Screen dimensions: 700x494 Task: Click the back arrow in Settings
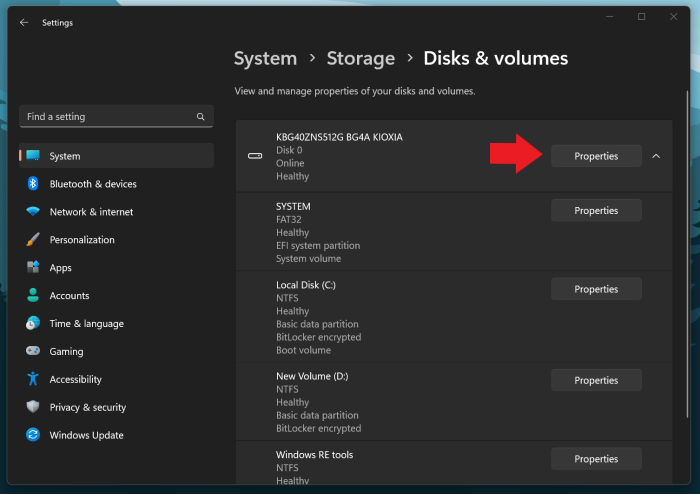[24, 22]
